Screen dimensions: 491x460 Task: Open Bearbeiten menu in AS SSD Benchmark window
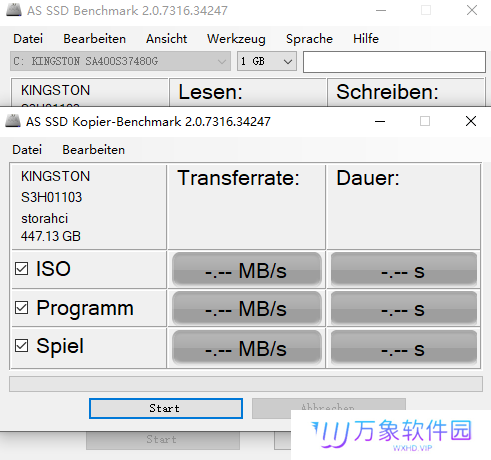coord(95,39)
